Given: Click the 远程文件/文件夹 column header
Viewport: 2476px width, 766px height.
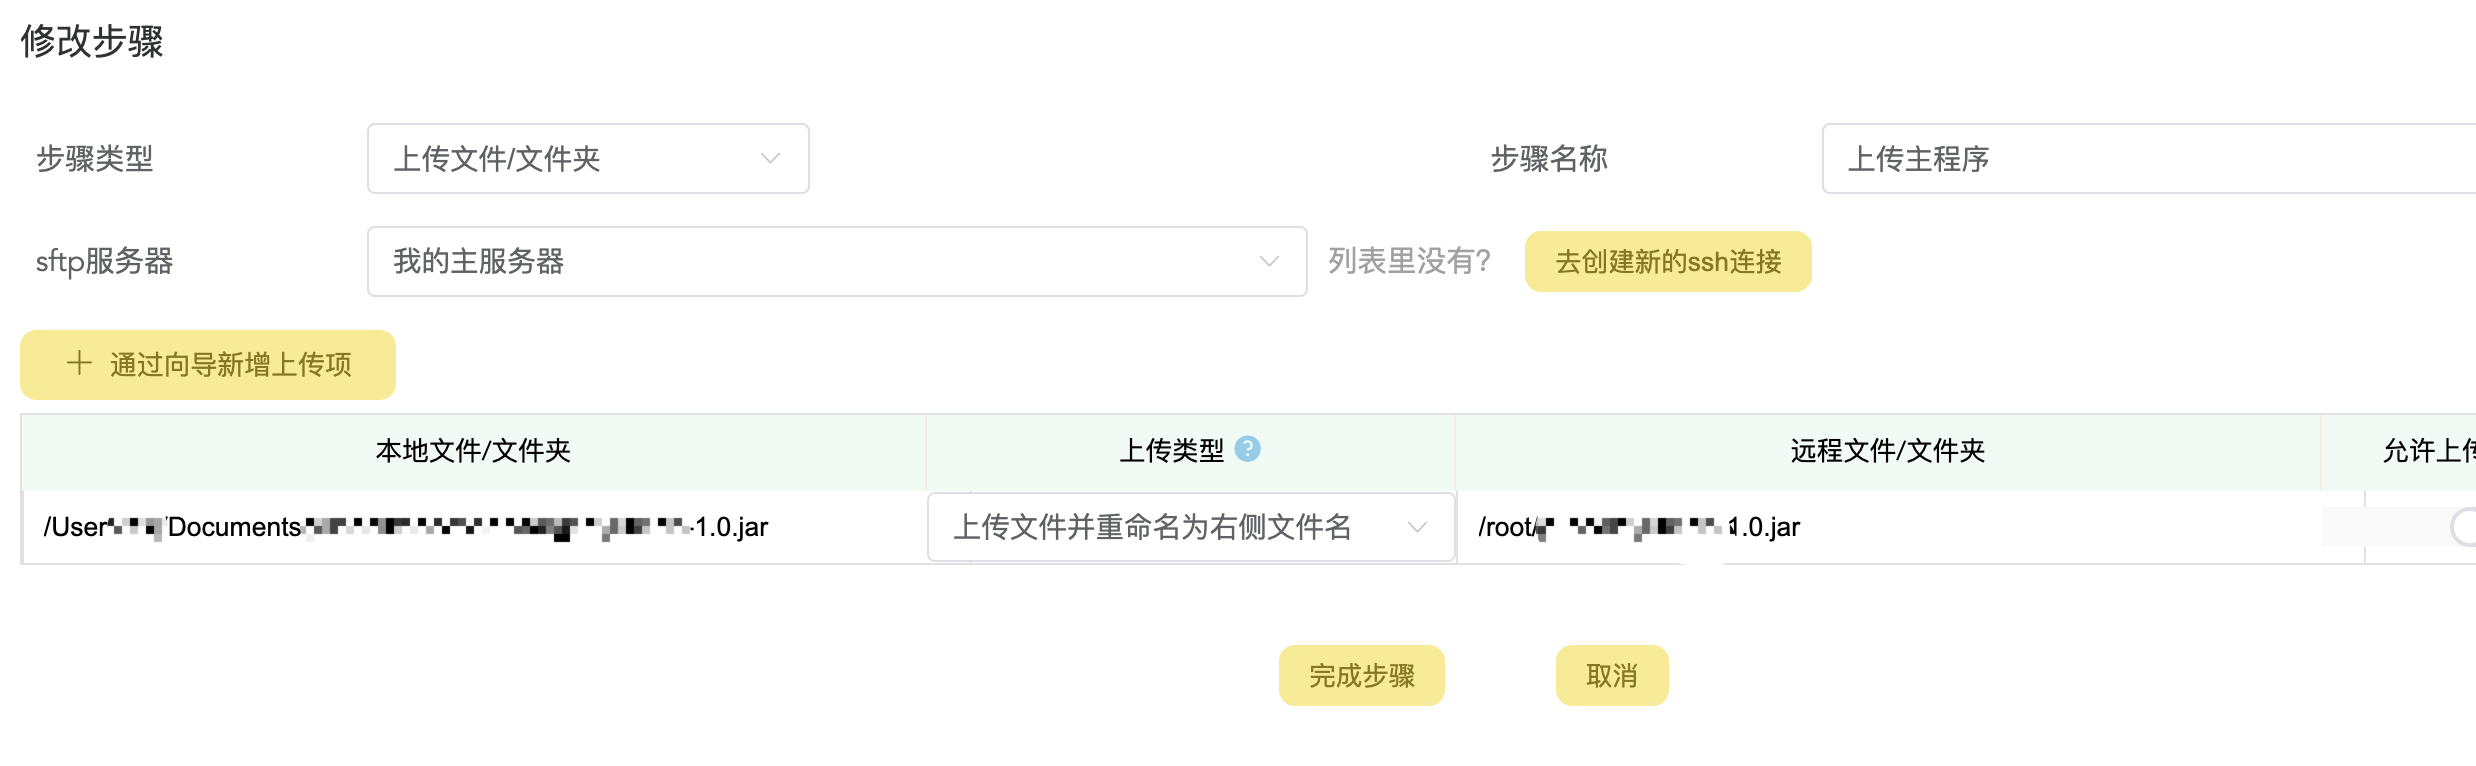Looking at the screenshot, I should [1887, 451].
